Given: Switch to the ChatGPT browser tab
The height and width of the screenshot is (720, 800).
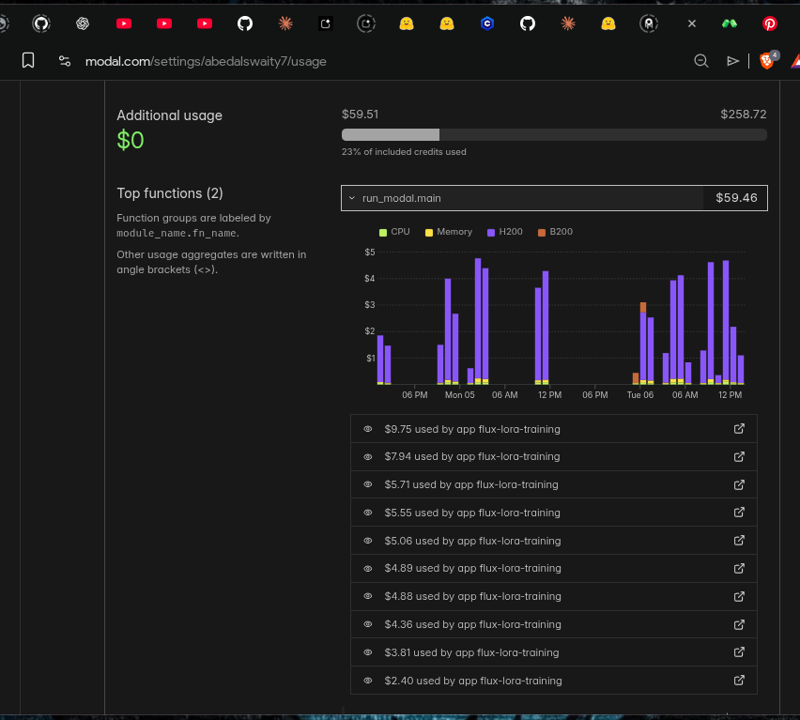Looking at the screenshot, I should (83, 23).
